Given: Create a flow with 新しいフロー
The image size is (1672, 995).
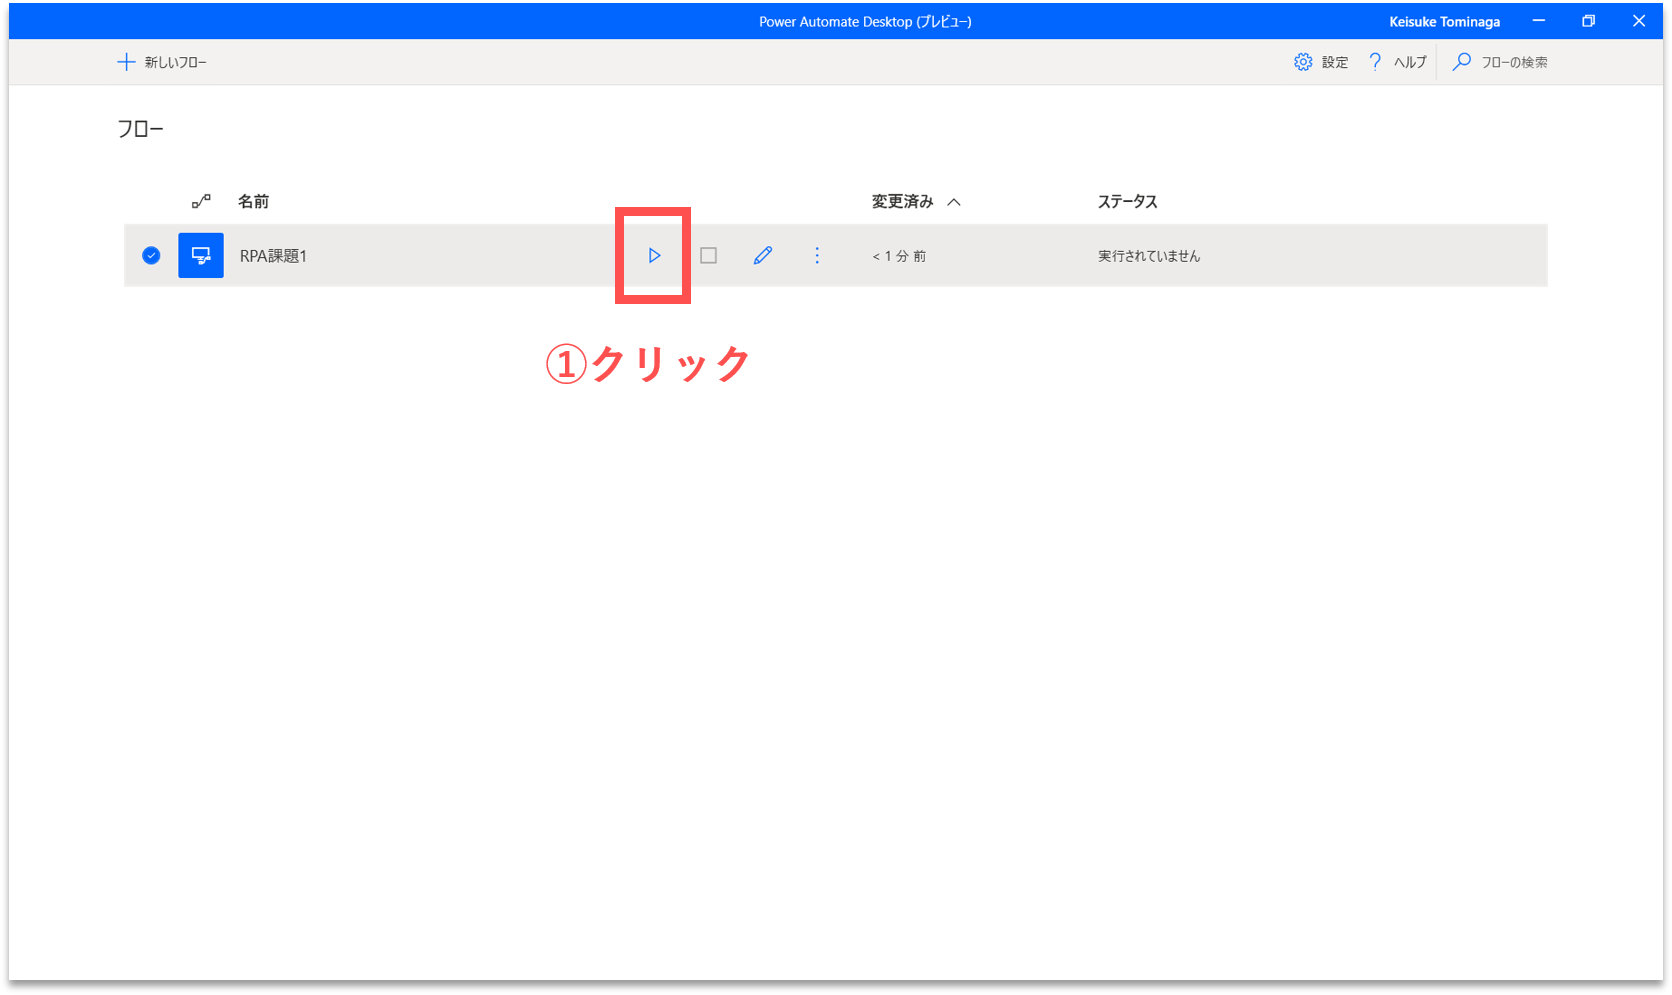Looking at the screenshot, I should [x=162, y=62].
